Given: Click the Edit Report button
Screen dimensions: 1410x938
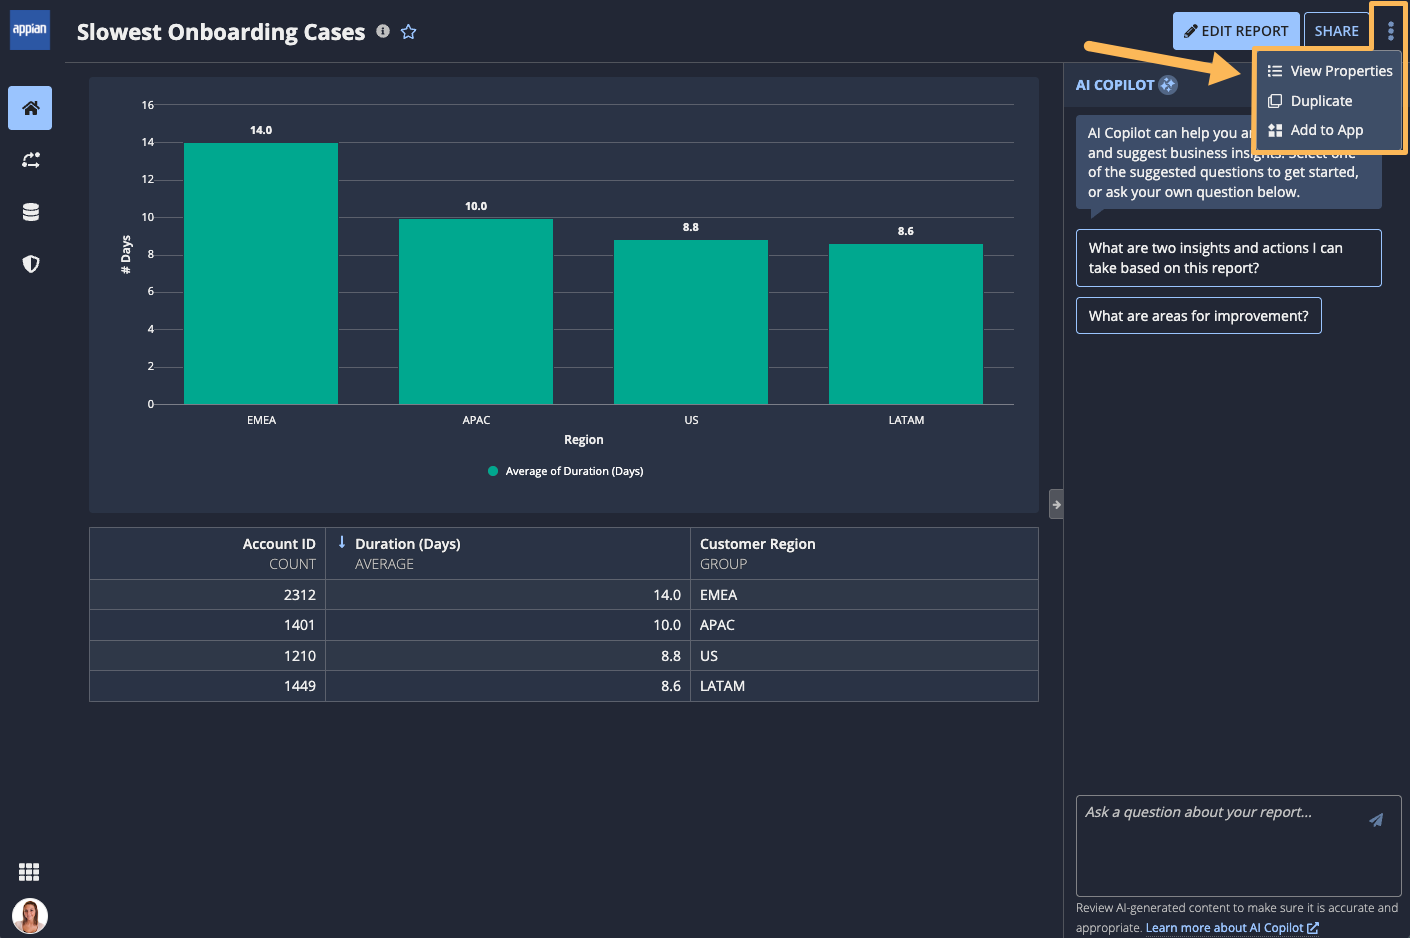Looking at the screenshot, I should (x=1236, y=31).
